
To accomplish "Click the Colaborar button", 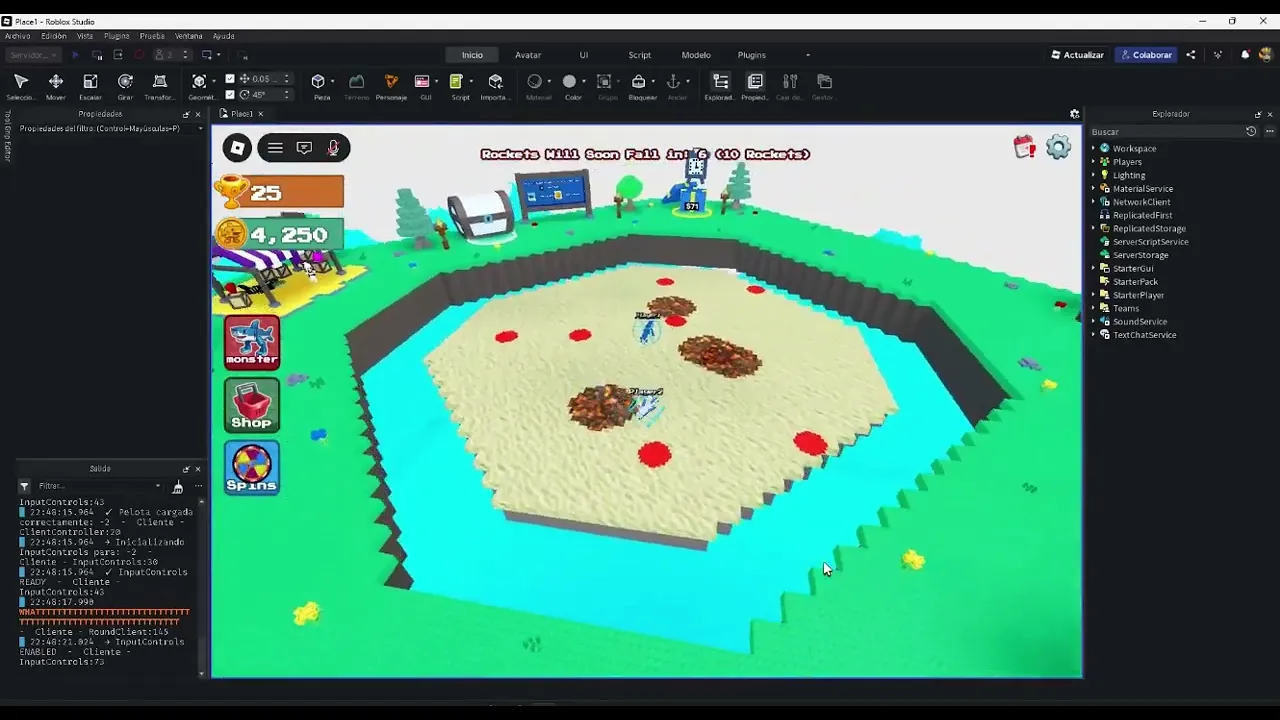I will [x=1146, y=55].
